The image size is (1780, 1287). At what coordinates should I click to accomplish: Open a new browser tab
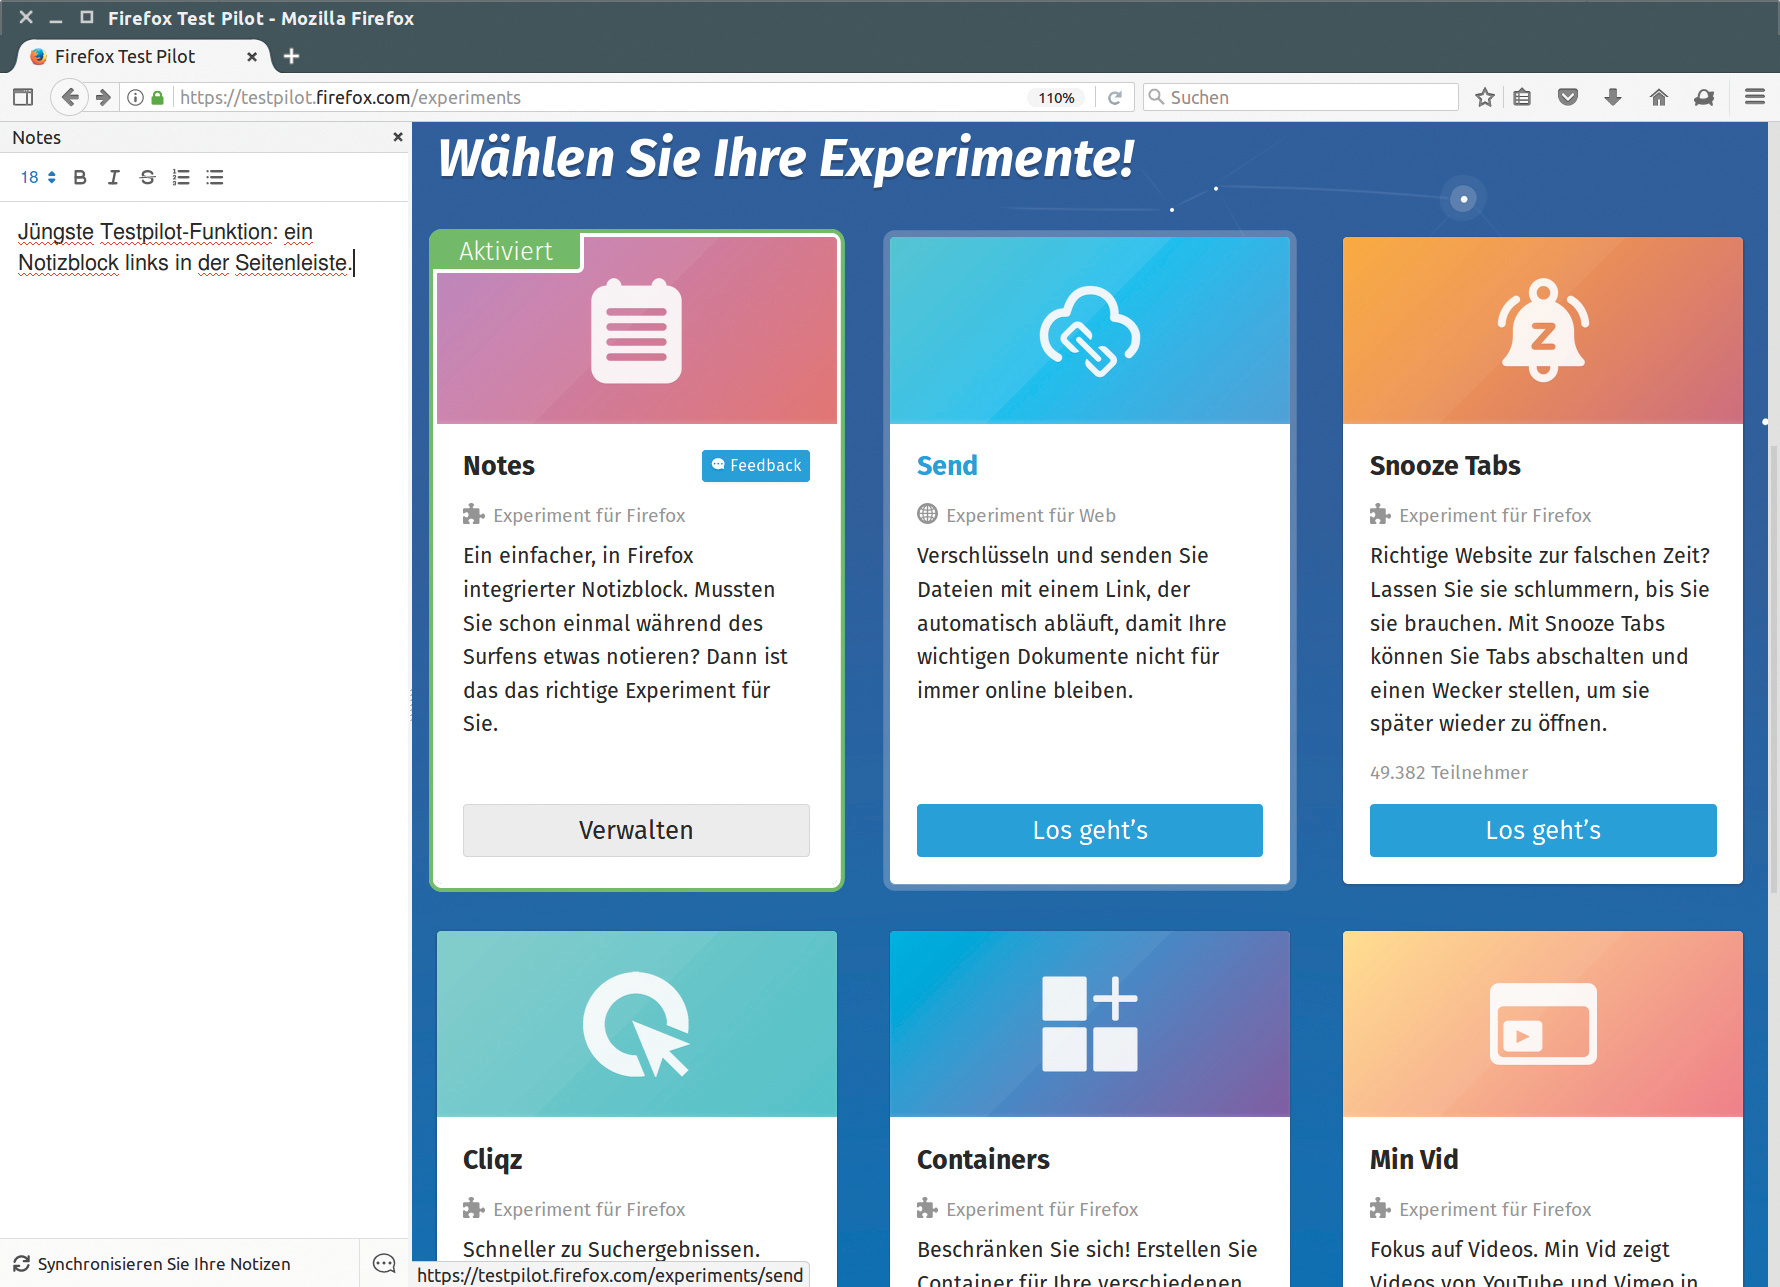291,56
